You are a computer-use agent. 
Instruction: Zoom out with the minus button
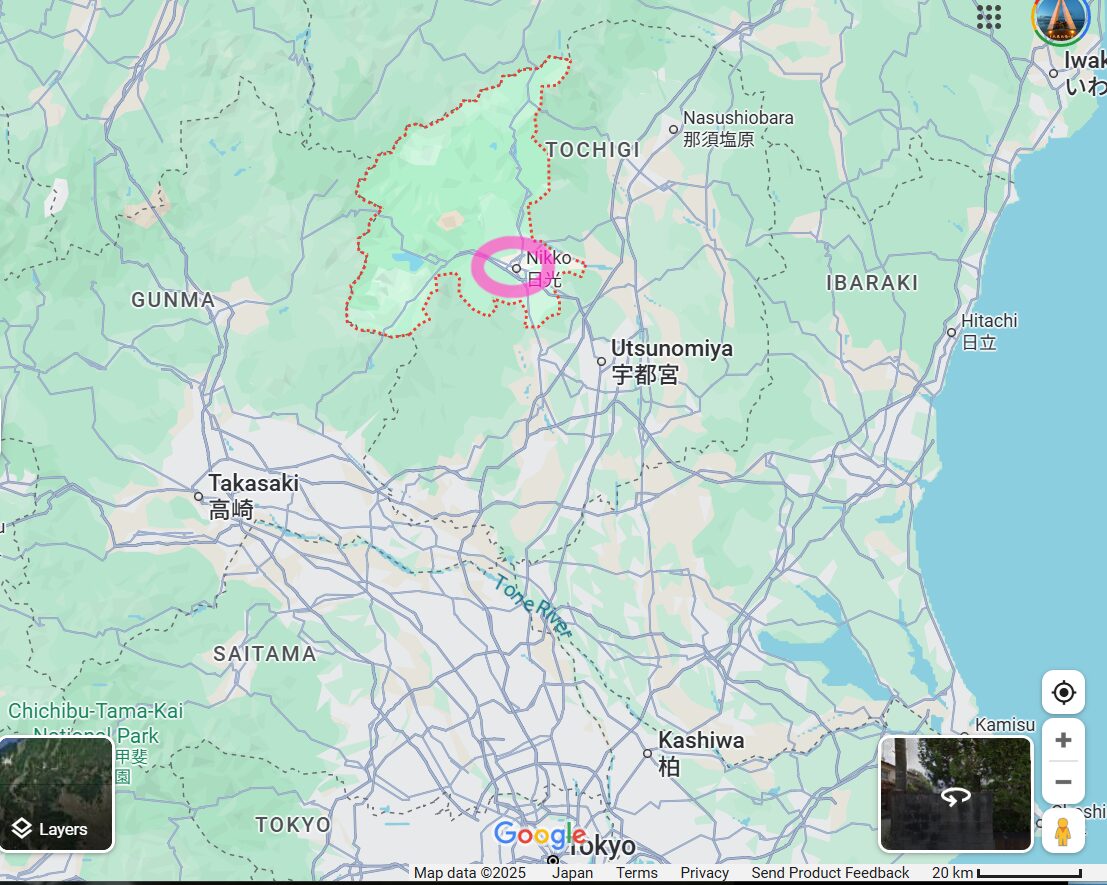(x=1063, y=782)
